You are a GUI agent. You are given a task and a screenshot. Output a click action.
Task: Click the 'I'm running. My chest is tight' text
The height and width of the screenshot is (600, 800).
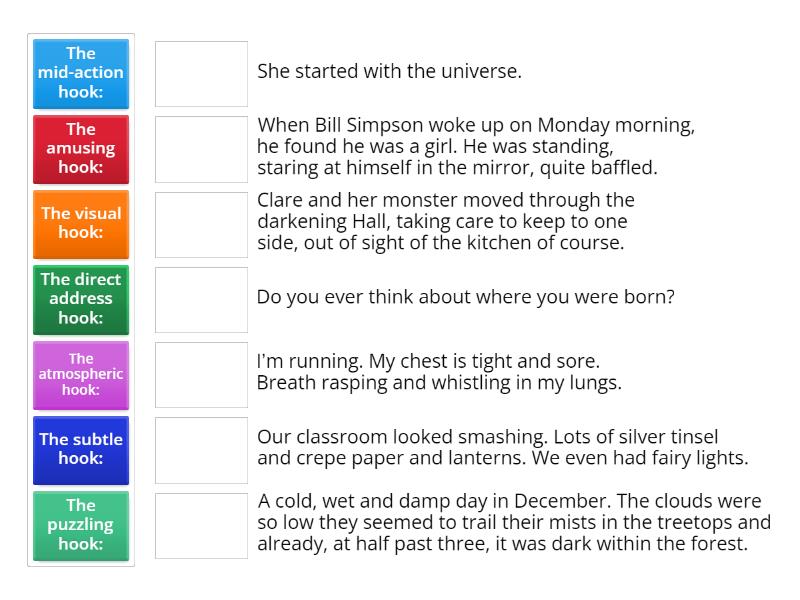439,372
